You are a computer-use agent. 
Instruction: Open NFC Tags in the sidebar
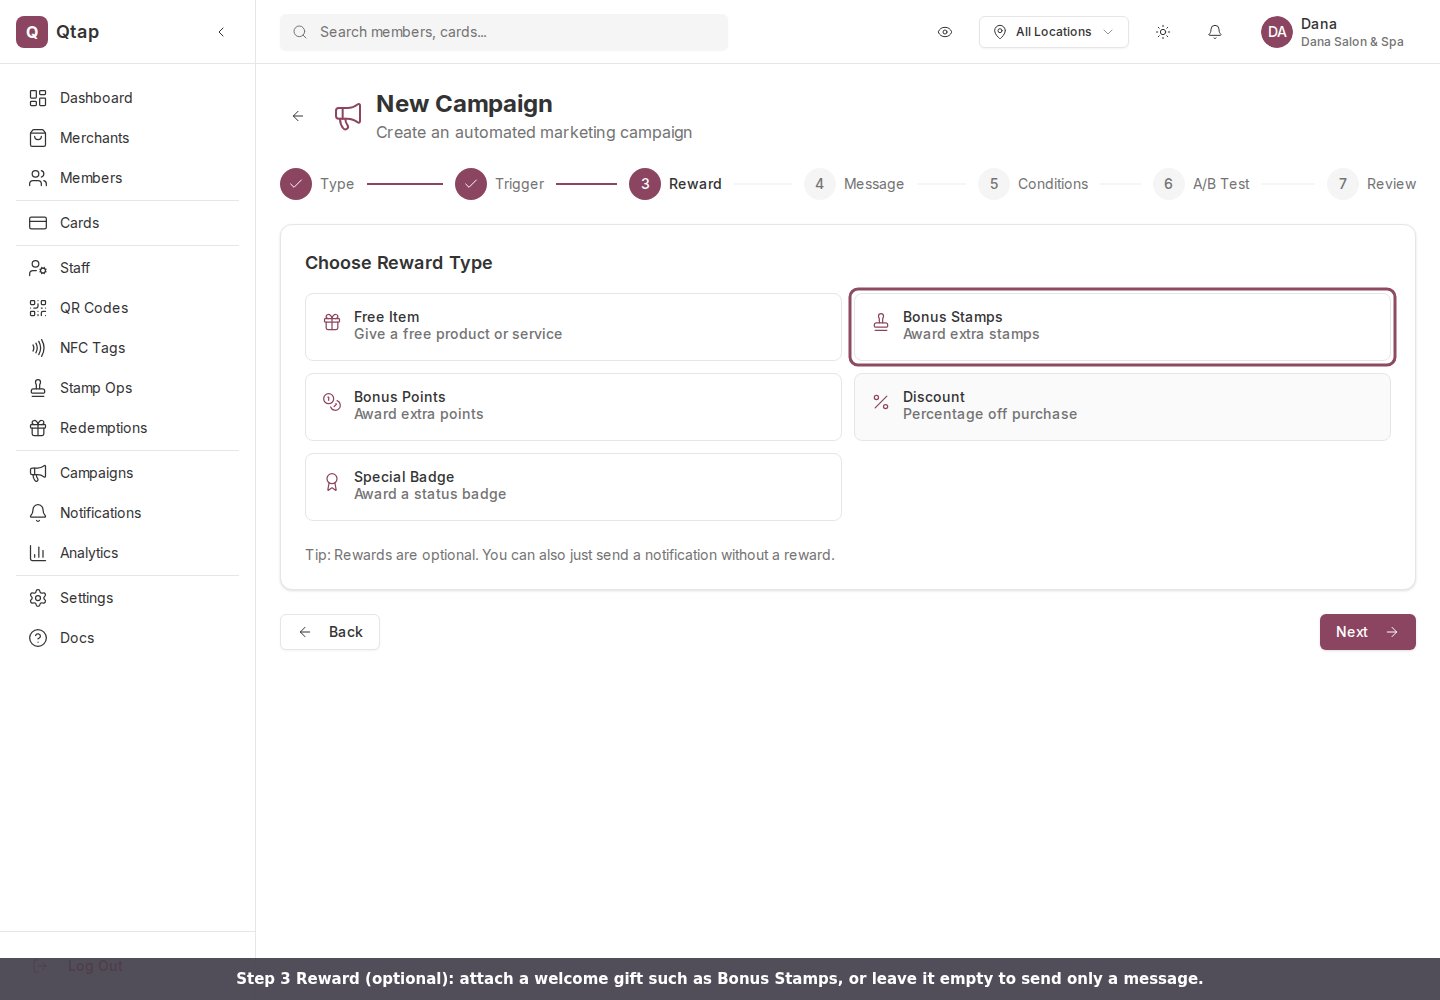click(127, 348)
